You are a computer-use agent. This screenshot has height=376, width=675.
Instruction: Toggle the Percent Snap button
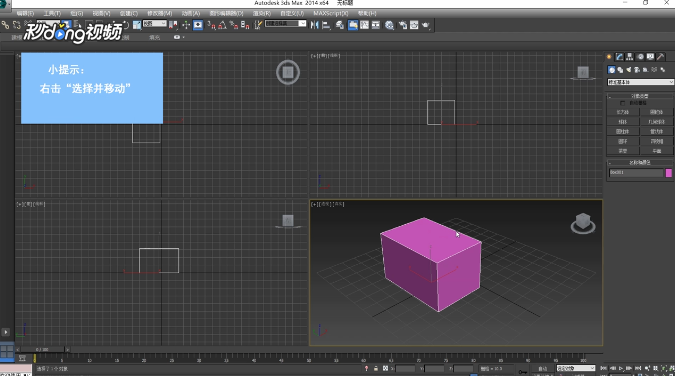234,25
